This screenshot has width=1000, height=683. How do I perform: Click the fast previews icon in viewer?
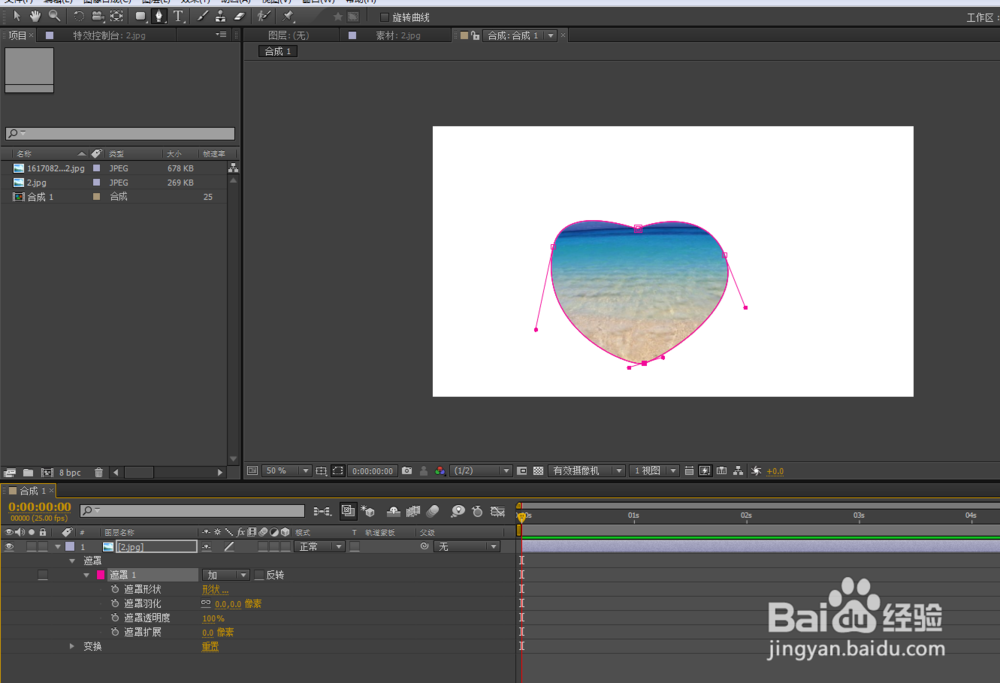[705, 471]
